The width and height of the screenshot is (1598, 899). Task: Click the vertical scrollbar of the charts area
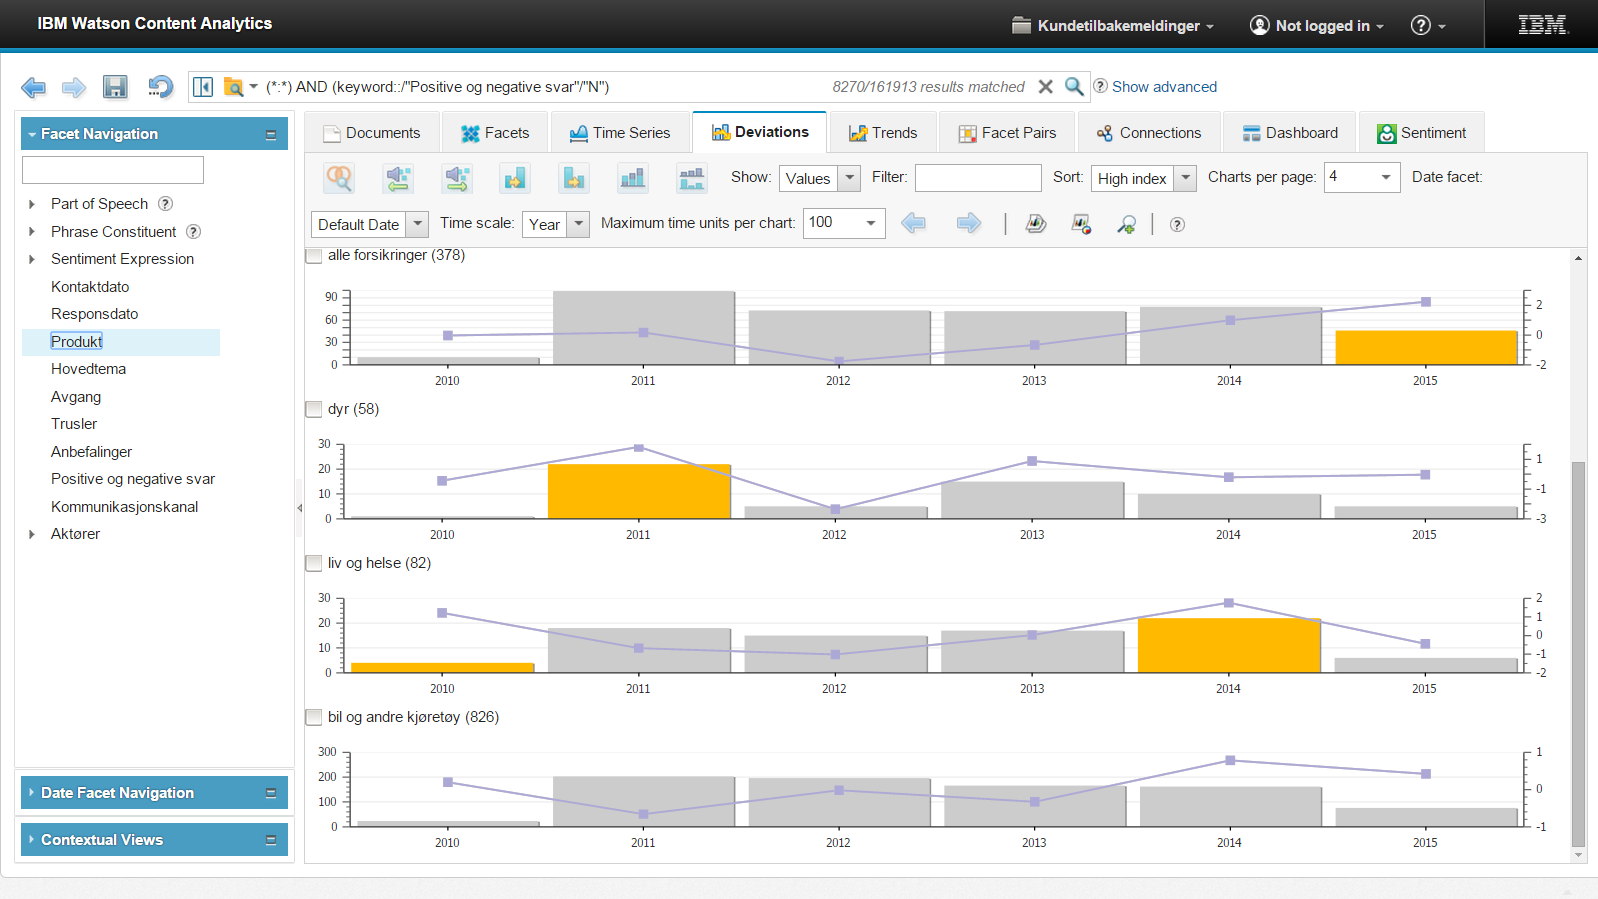coord(1578,654)
